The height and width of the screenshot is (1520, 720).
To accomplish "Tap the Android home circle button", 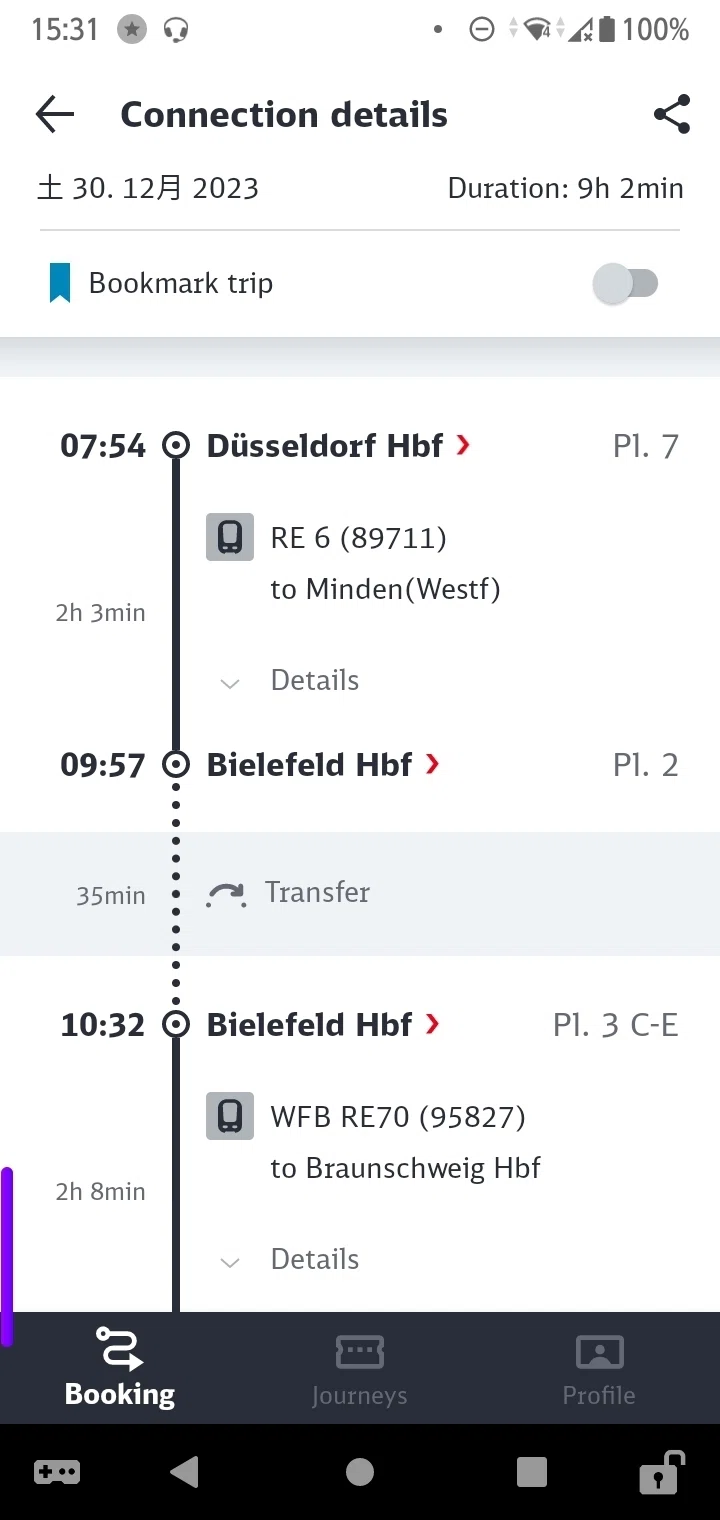I will 360,1472.
